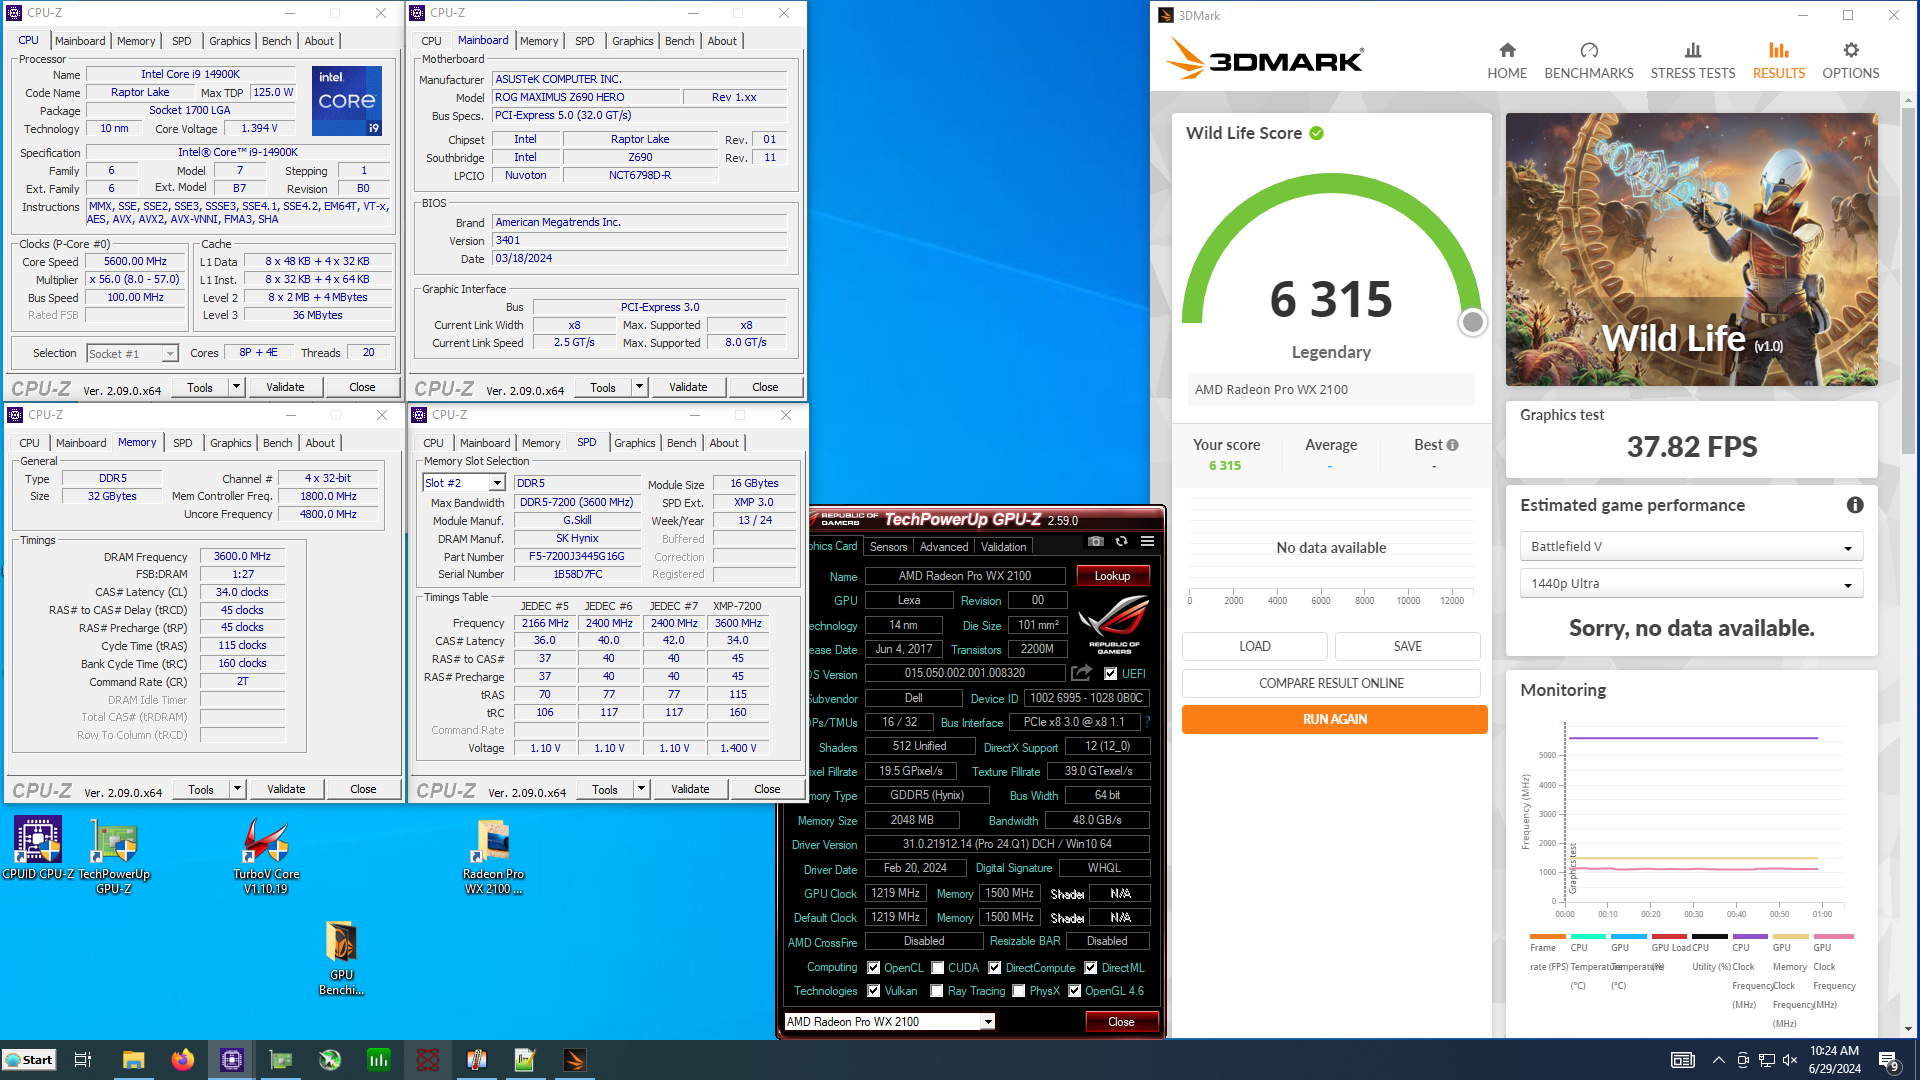Open Task View on the taskbar
Image resolution: width=1920 pixels, height=1080 pixels.
[x=83, y=1060]
